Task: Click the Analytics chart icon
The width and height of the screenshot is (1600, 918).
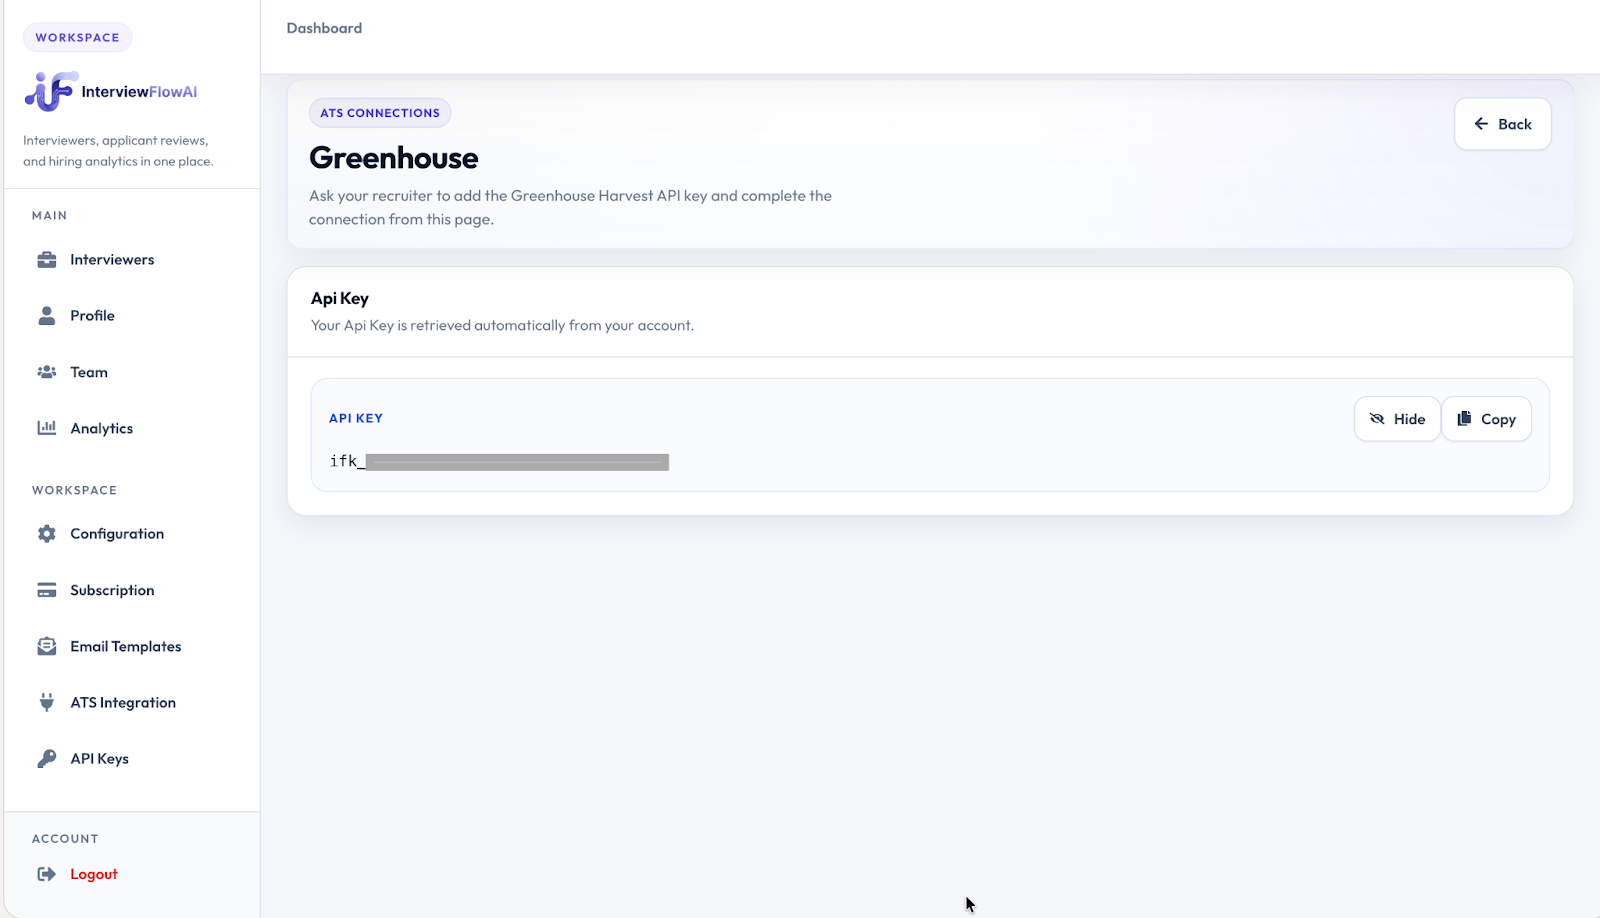Action: pos(47,428)
